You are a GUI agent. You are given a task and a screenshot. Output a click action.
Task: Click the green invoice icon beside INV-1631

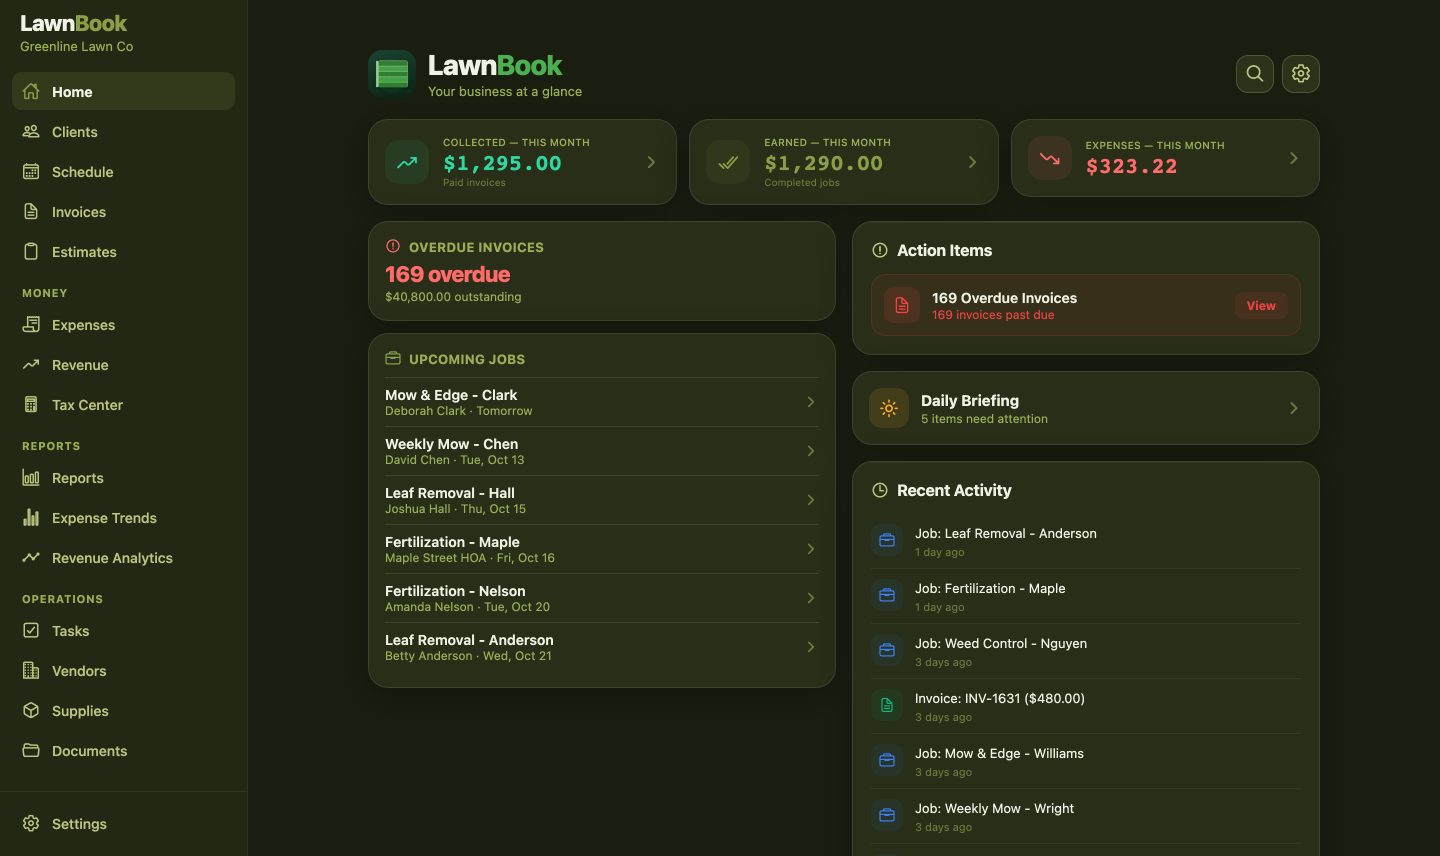(x=887, y=706)
